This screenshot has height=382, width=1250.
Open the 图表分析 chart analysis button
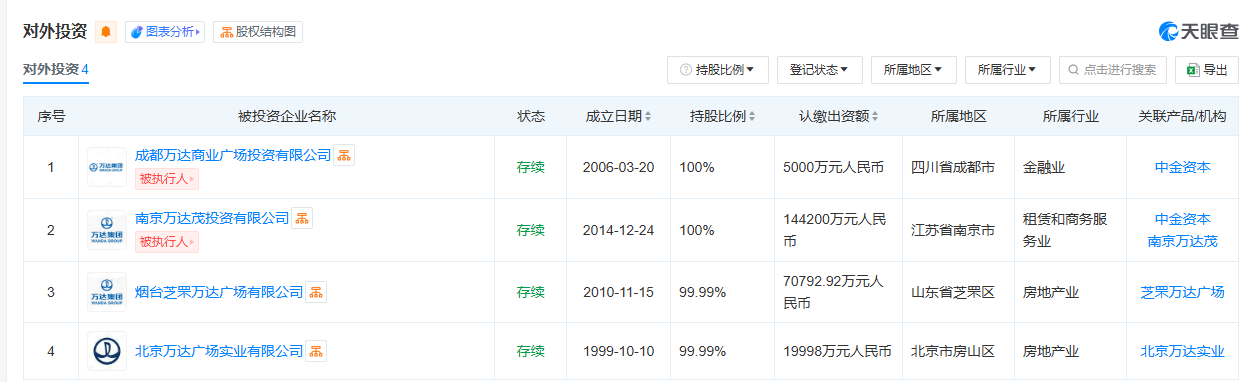165,32
